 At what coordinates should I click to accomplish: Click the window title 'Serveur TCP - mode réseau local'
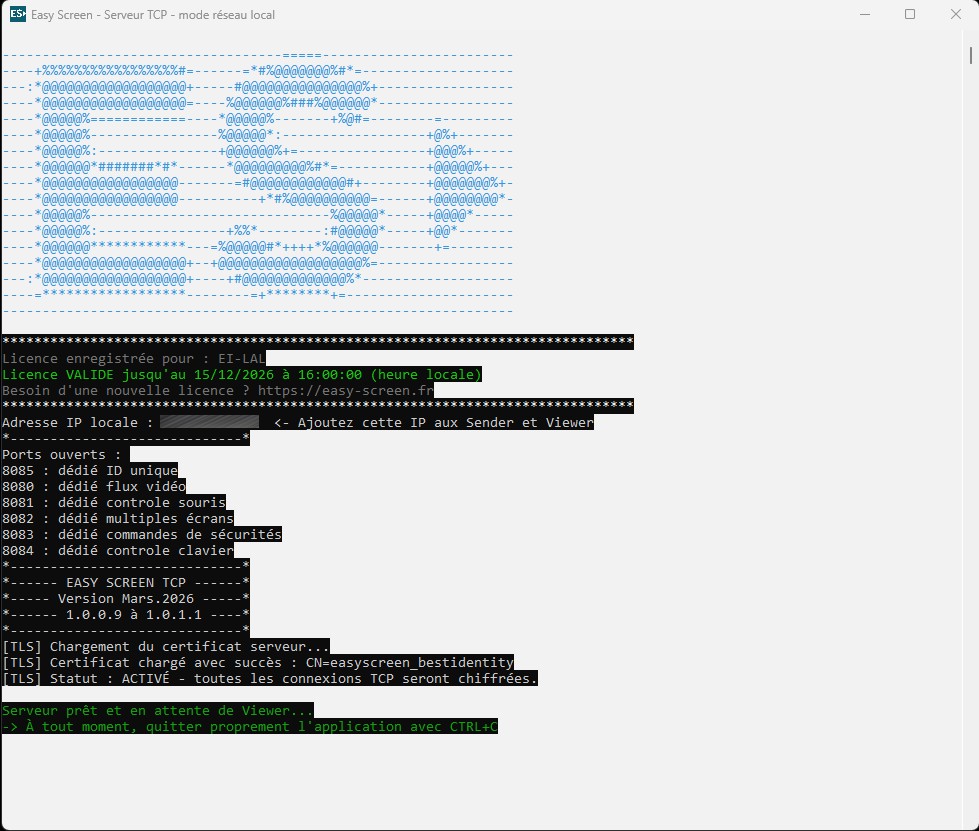click(x=190, y=15)
